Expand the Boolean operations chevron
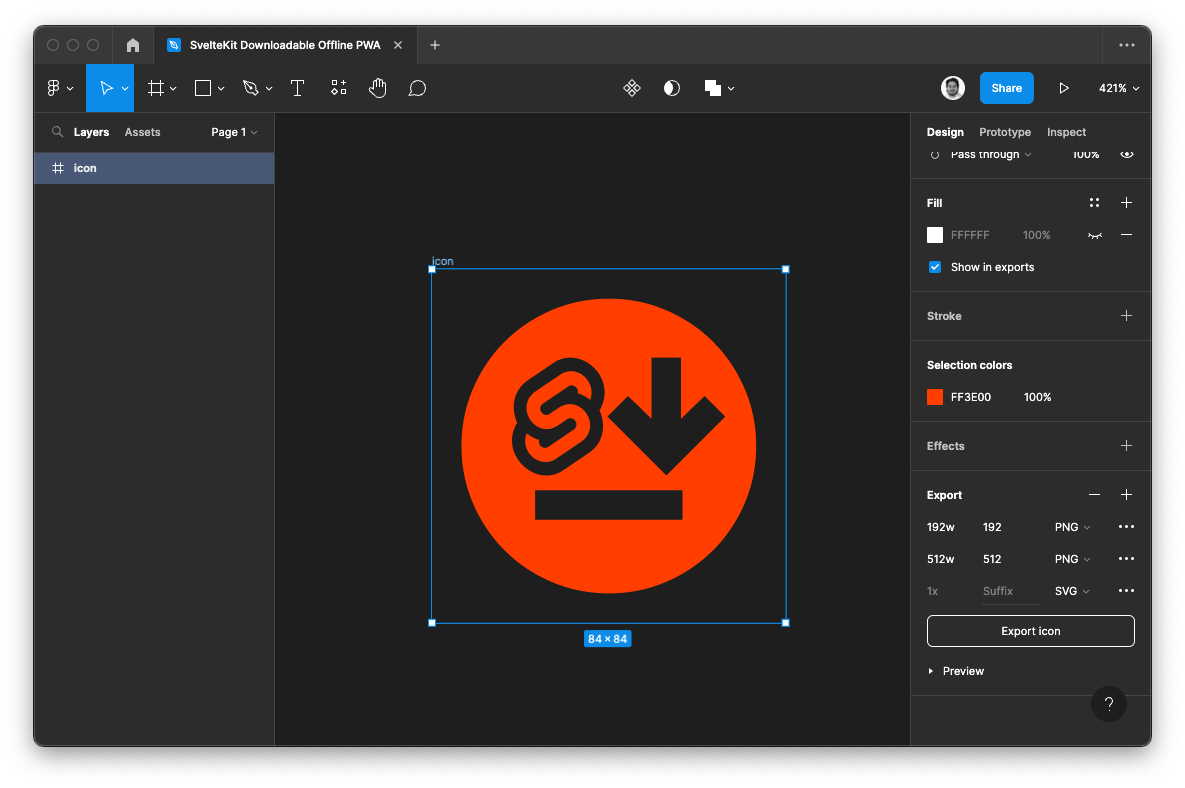The height and width of the screenshot is (788, 1185). click(x=731, y=88)
